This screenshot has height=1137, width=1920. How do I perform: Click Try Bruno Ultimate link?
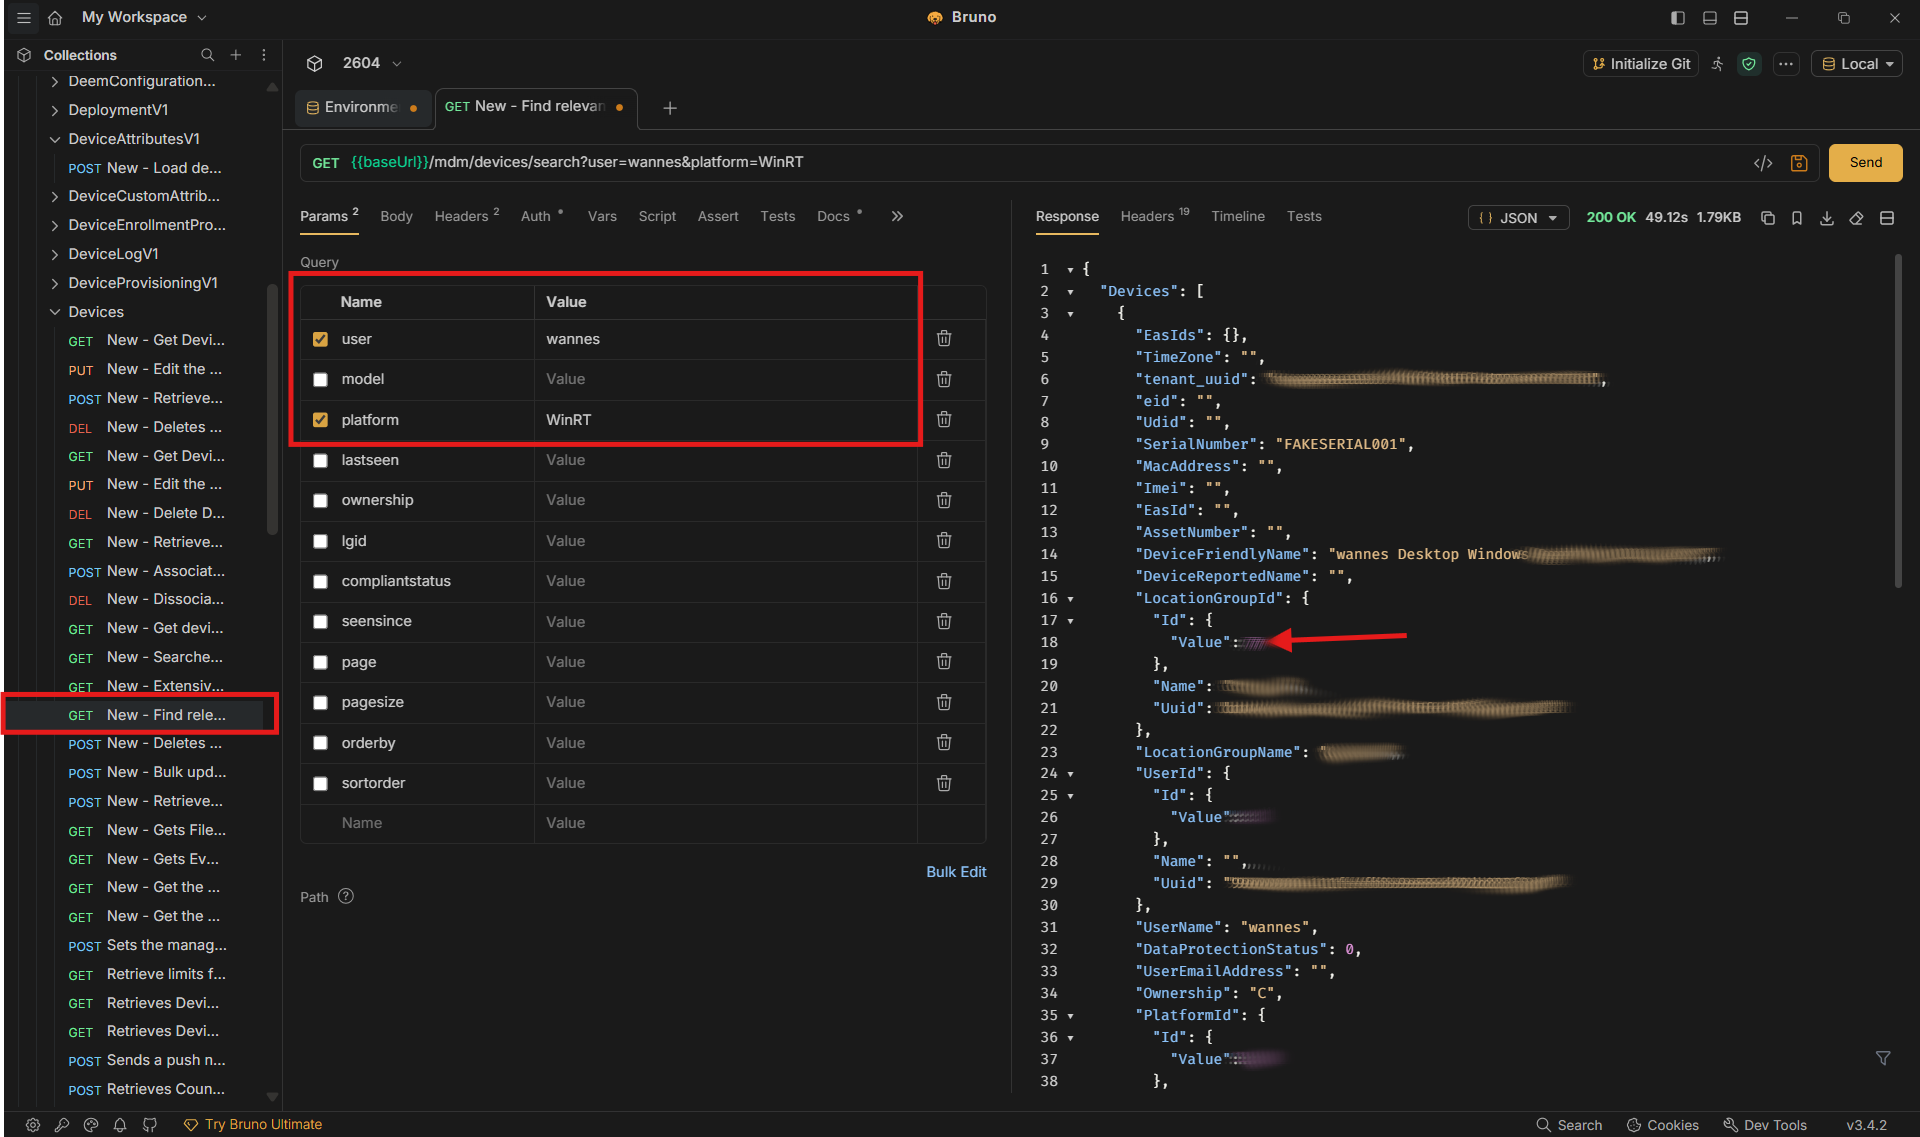254,1125
